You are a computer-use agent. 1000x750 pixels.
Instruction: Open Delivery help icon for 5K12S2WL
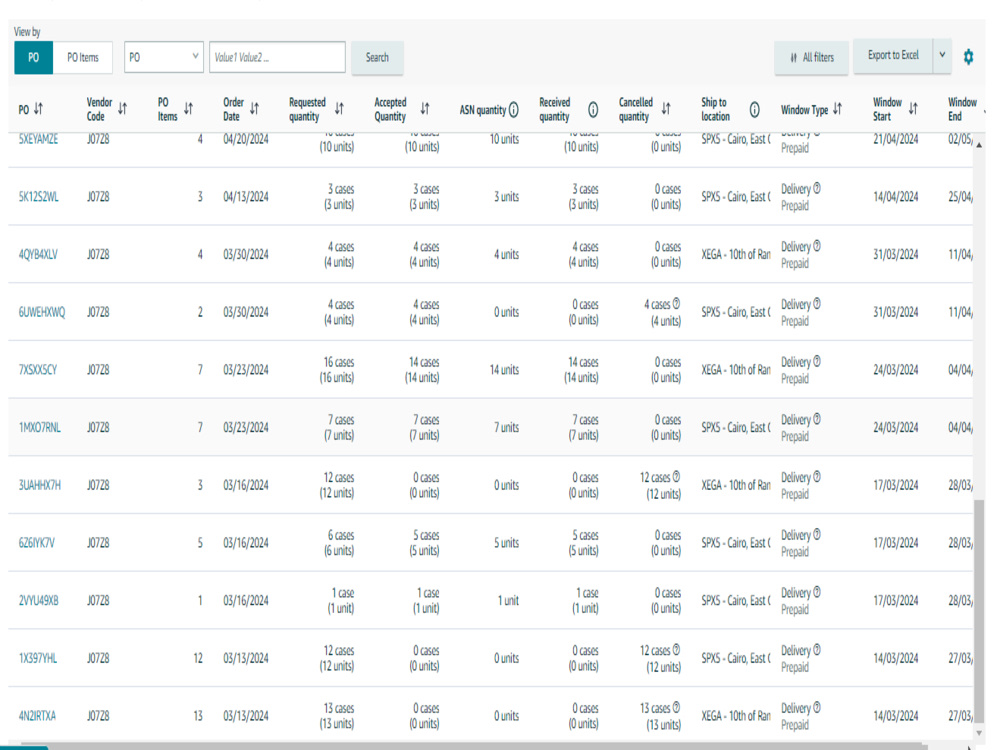(817, 188)
